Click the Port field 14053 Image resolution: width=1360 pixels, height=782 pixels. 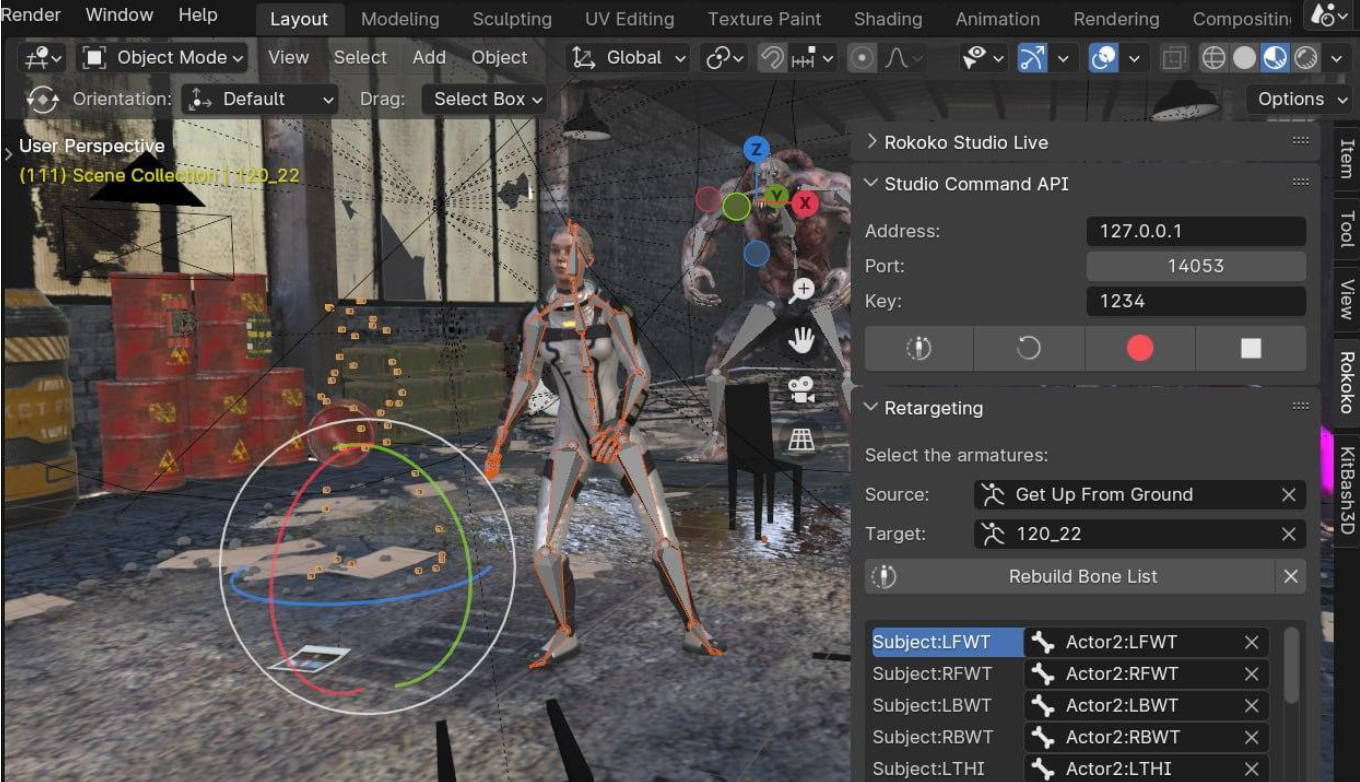pos(1196,266)
